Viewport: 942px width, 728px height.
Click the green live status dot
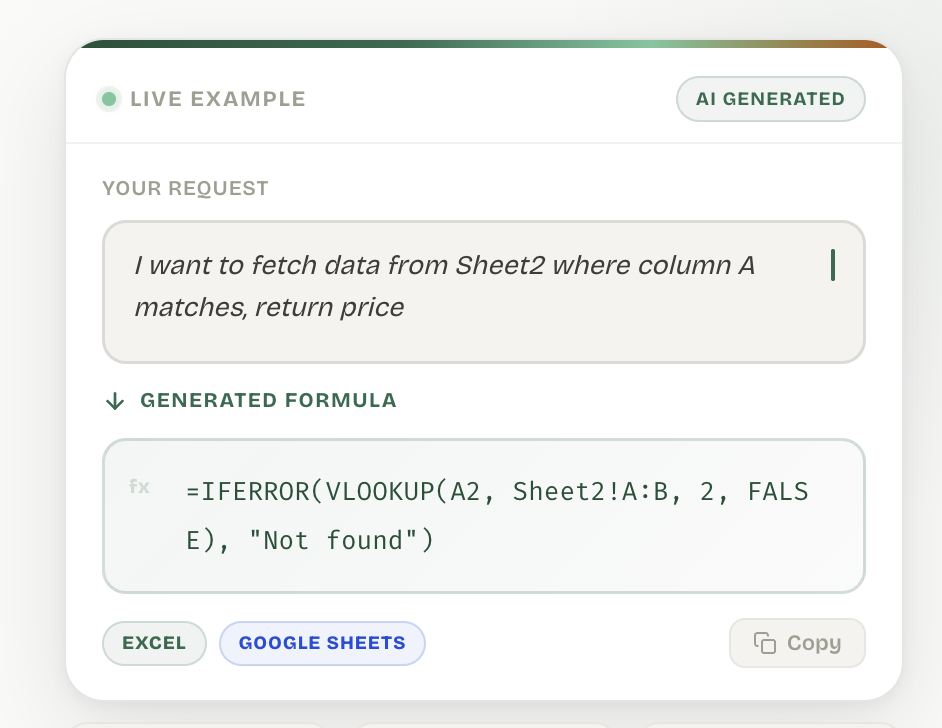pos(109,99)
